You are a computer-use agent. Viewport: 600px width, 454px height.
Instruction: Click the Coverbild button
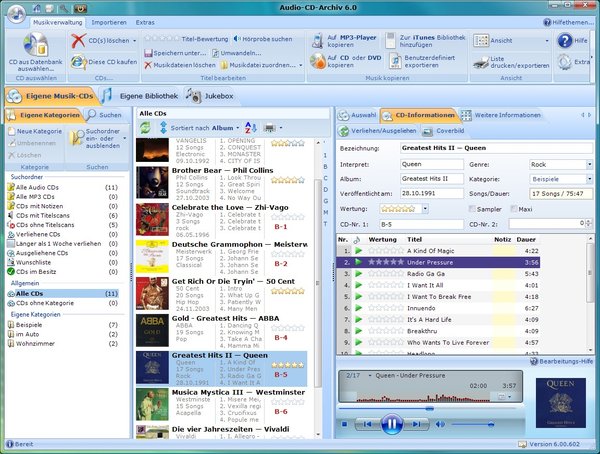tap(443, 131)
